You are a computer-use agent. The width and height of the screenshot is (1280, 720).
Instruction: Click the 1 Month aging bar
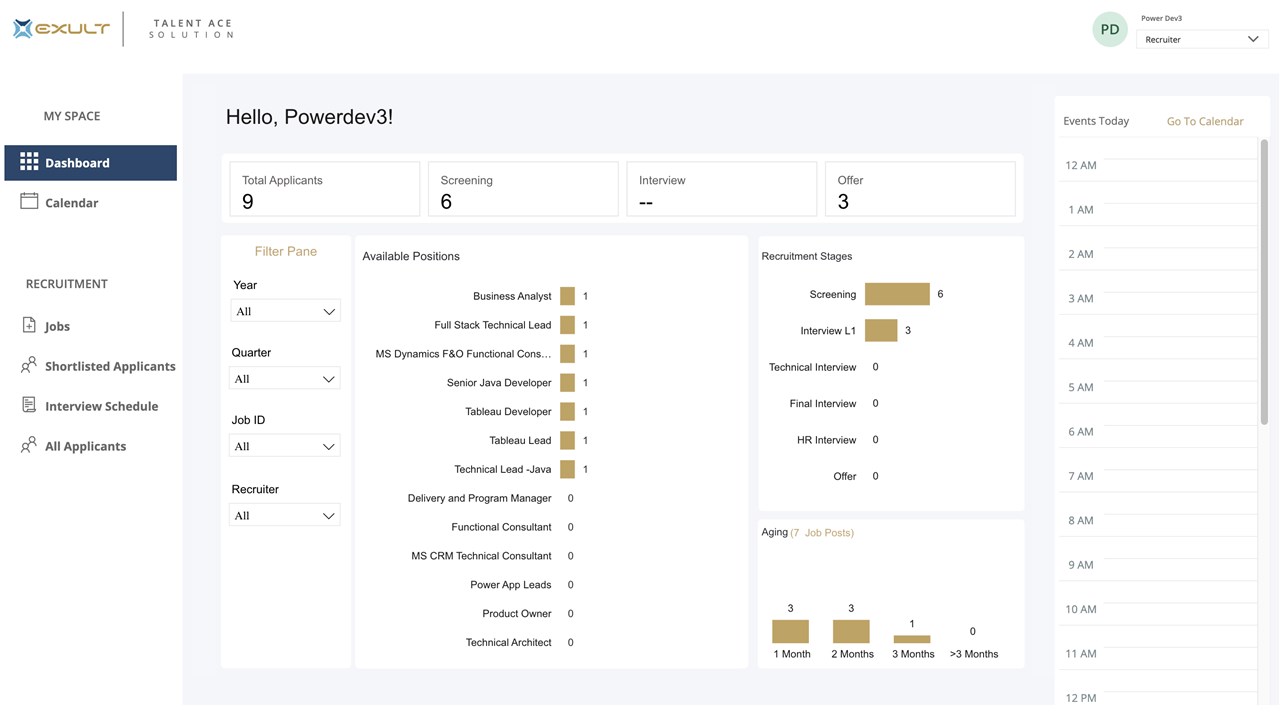[x=790, y=631]
